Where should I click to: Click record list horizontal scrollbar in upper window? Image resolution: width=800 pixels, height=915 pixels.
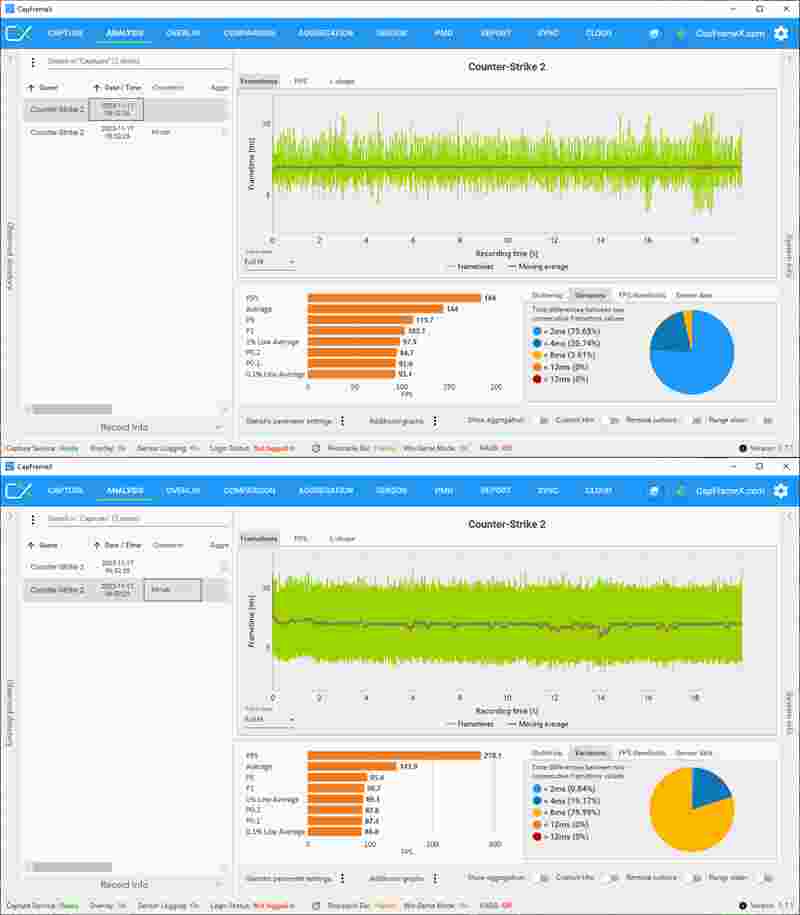(x=72, y=410)
